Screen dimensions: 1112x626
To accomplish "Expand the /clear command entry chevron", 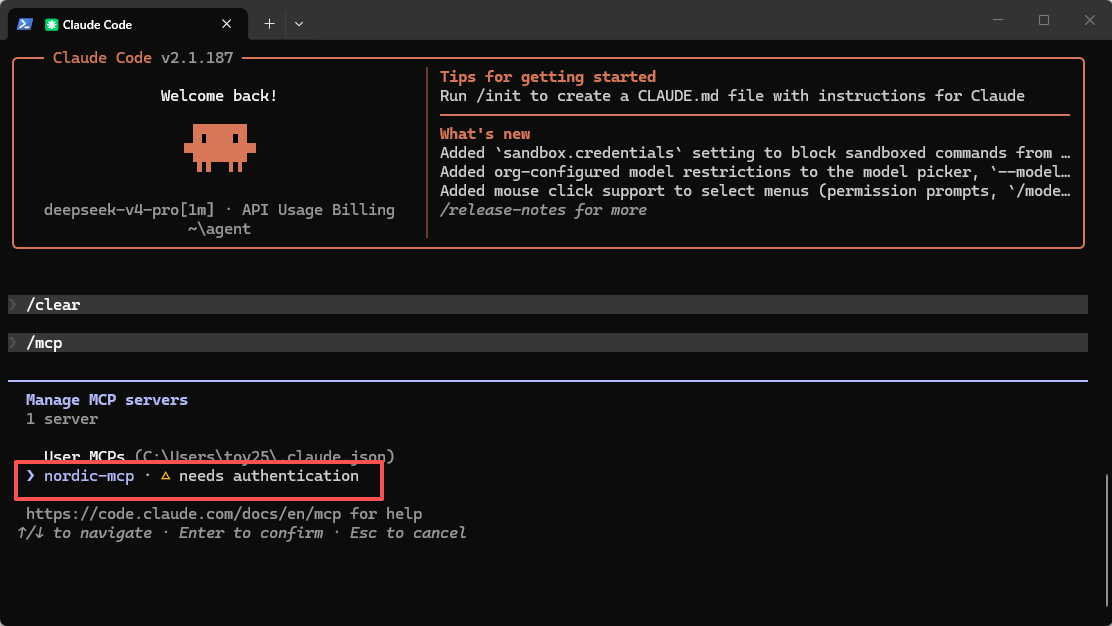I will pos(13,304).
